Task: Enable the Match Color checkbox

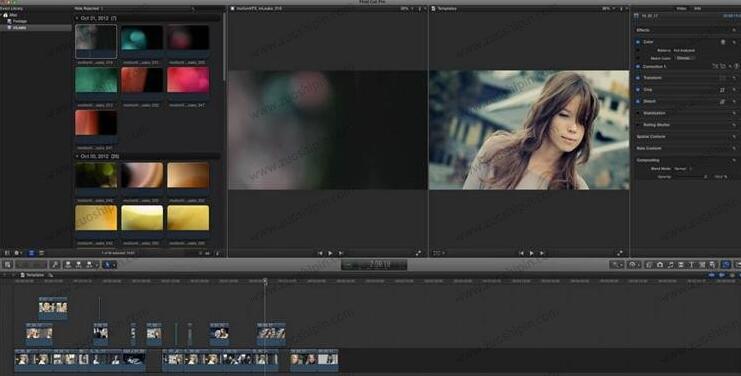Action: pyautogui.click(x=638, y=58)
